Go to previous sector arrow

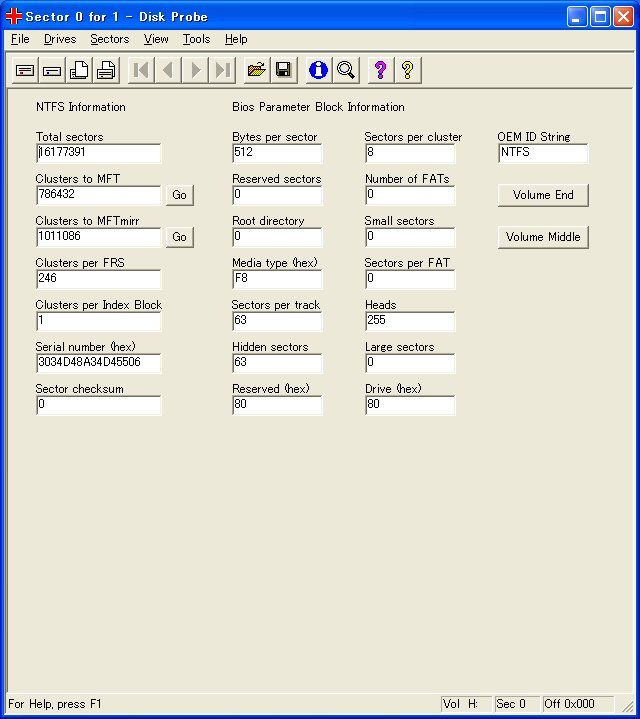(168, 71)
